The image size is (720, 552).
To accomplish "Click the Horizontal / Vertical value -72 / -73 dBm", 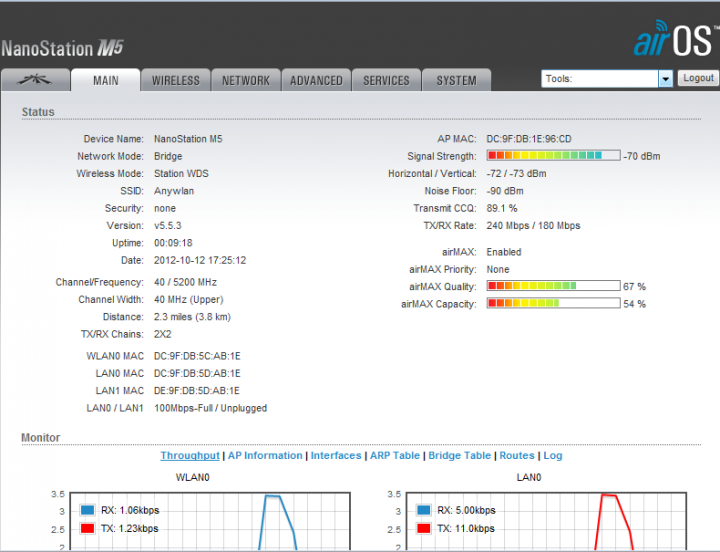I will (517, 174).
